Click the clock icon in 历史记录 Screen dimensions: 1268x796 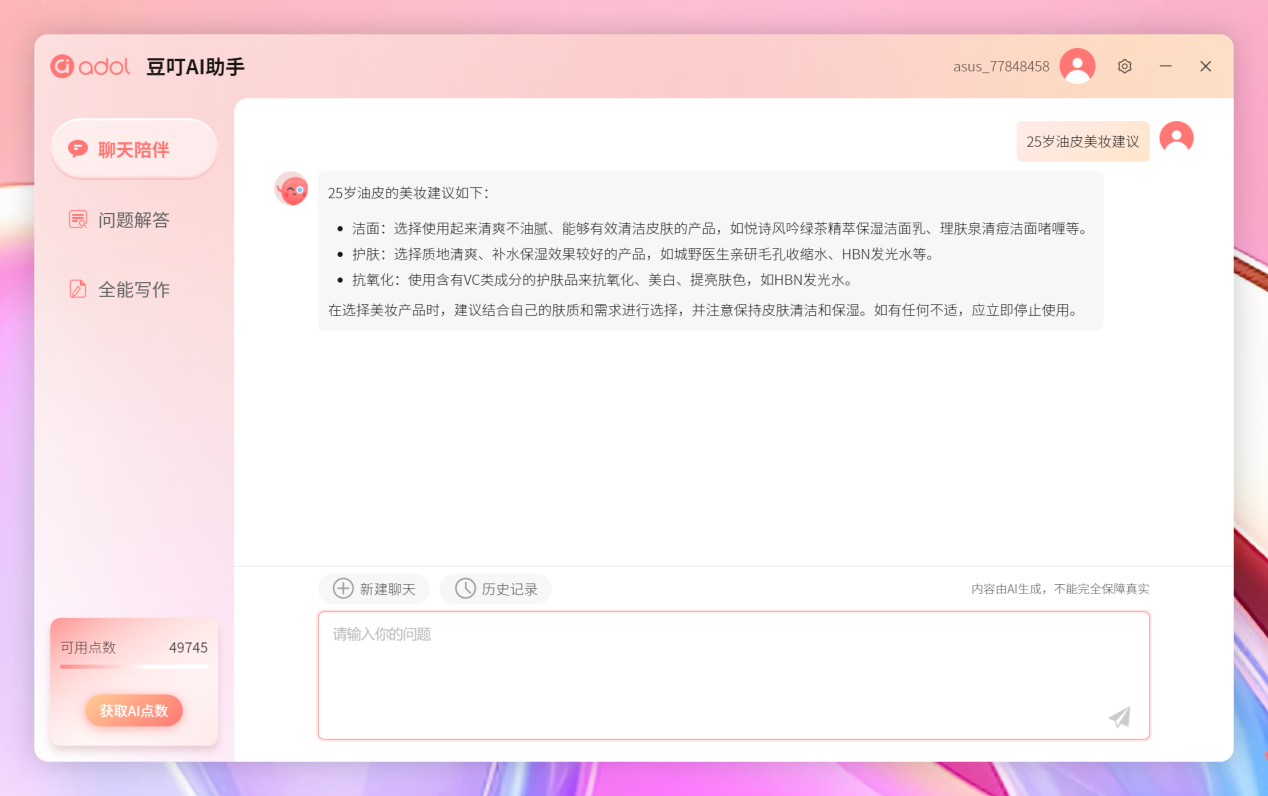tap(465, 588)
